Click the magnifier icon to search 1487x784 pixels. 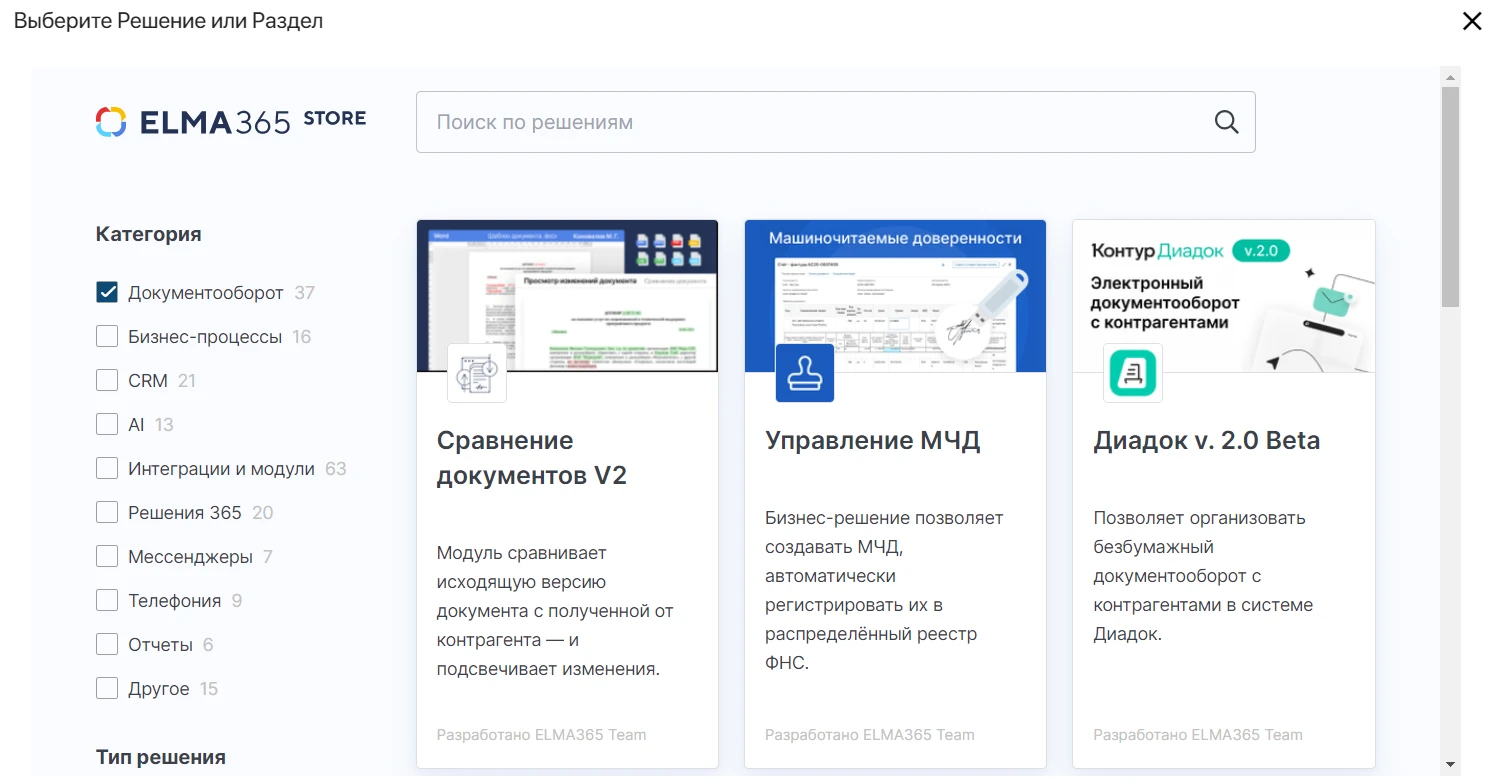pos(1226,121)
